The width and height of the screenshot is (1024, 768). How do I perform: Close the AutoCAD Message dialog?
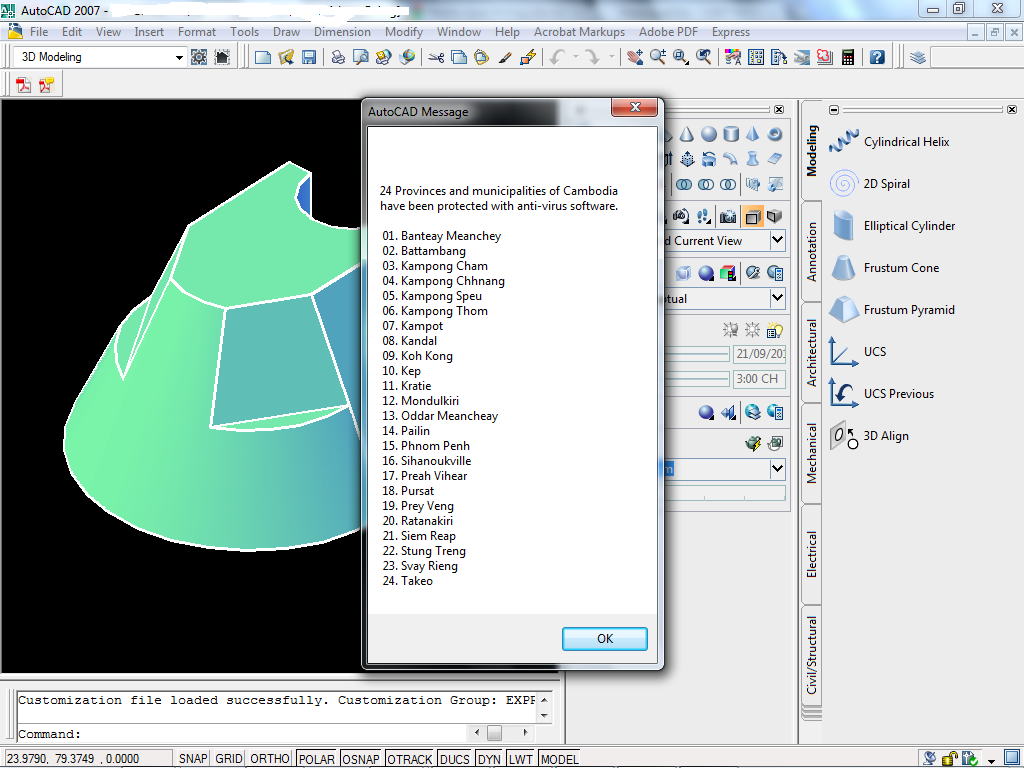tap(634, 107)
